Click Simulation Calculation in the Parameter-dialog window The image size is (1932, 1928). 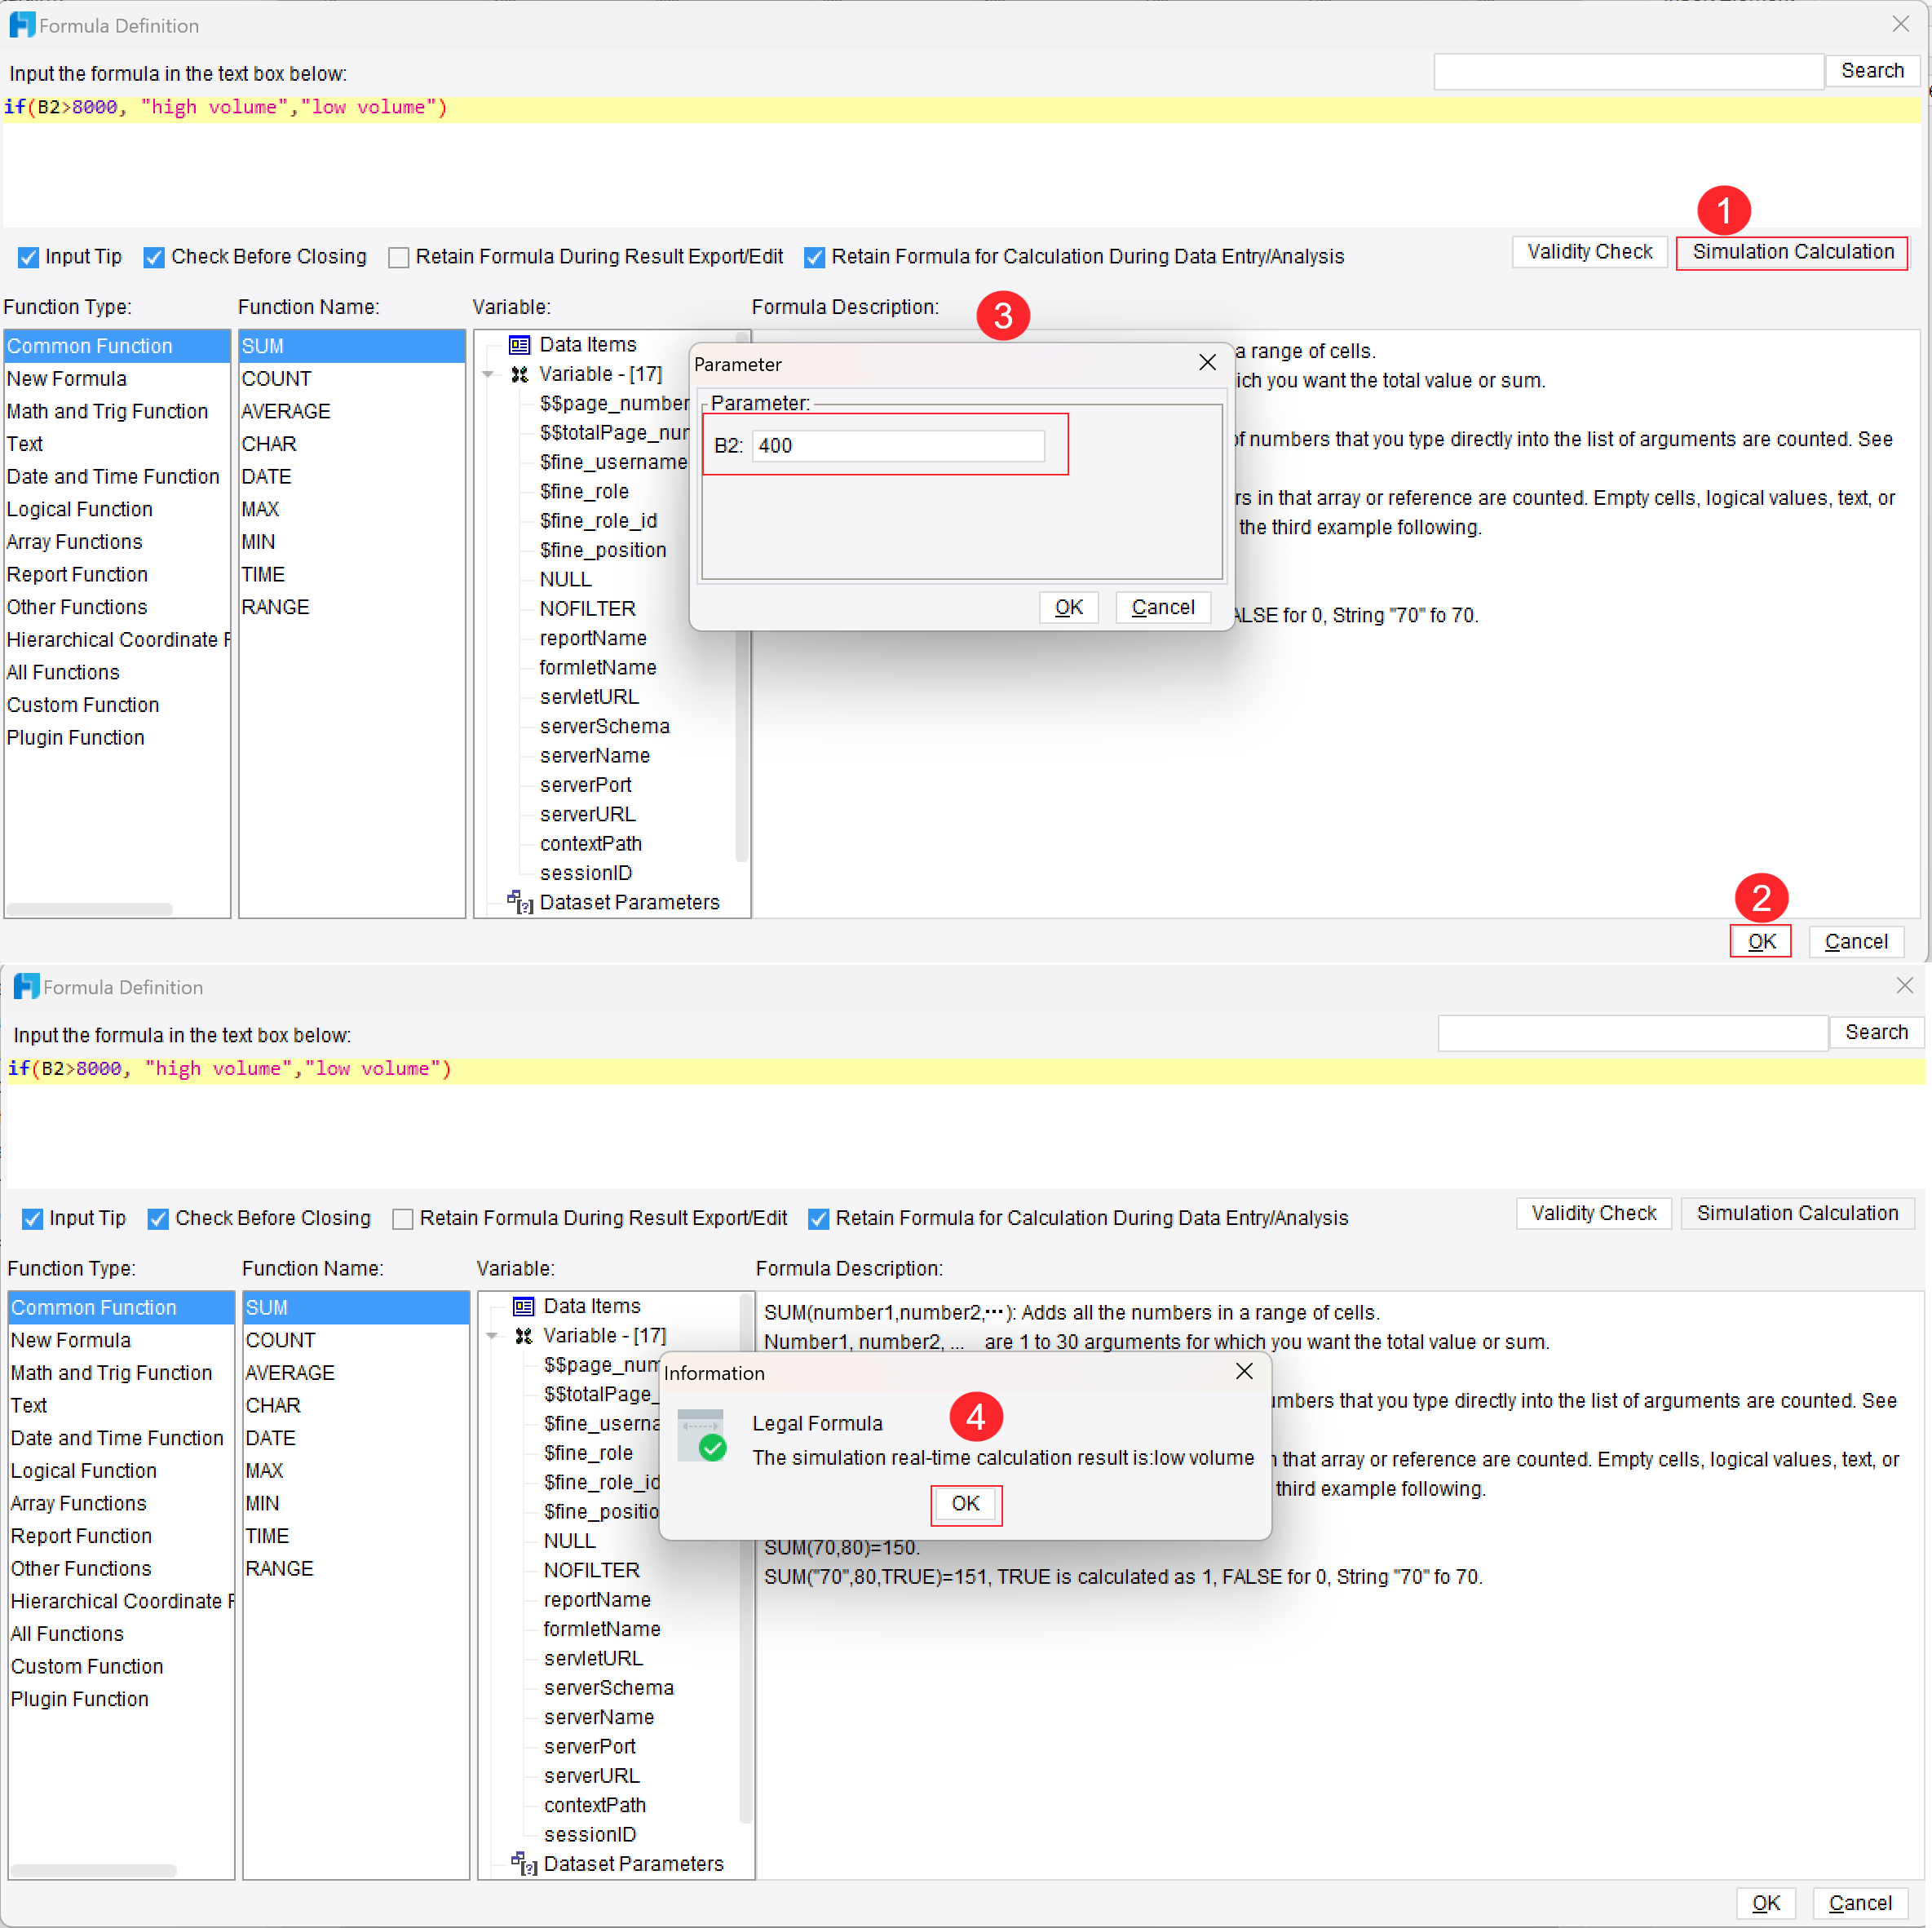(x=1792, y=252)
